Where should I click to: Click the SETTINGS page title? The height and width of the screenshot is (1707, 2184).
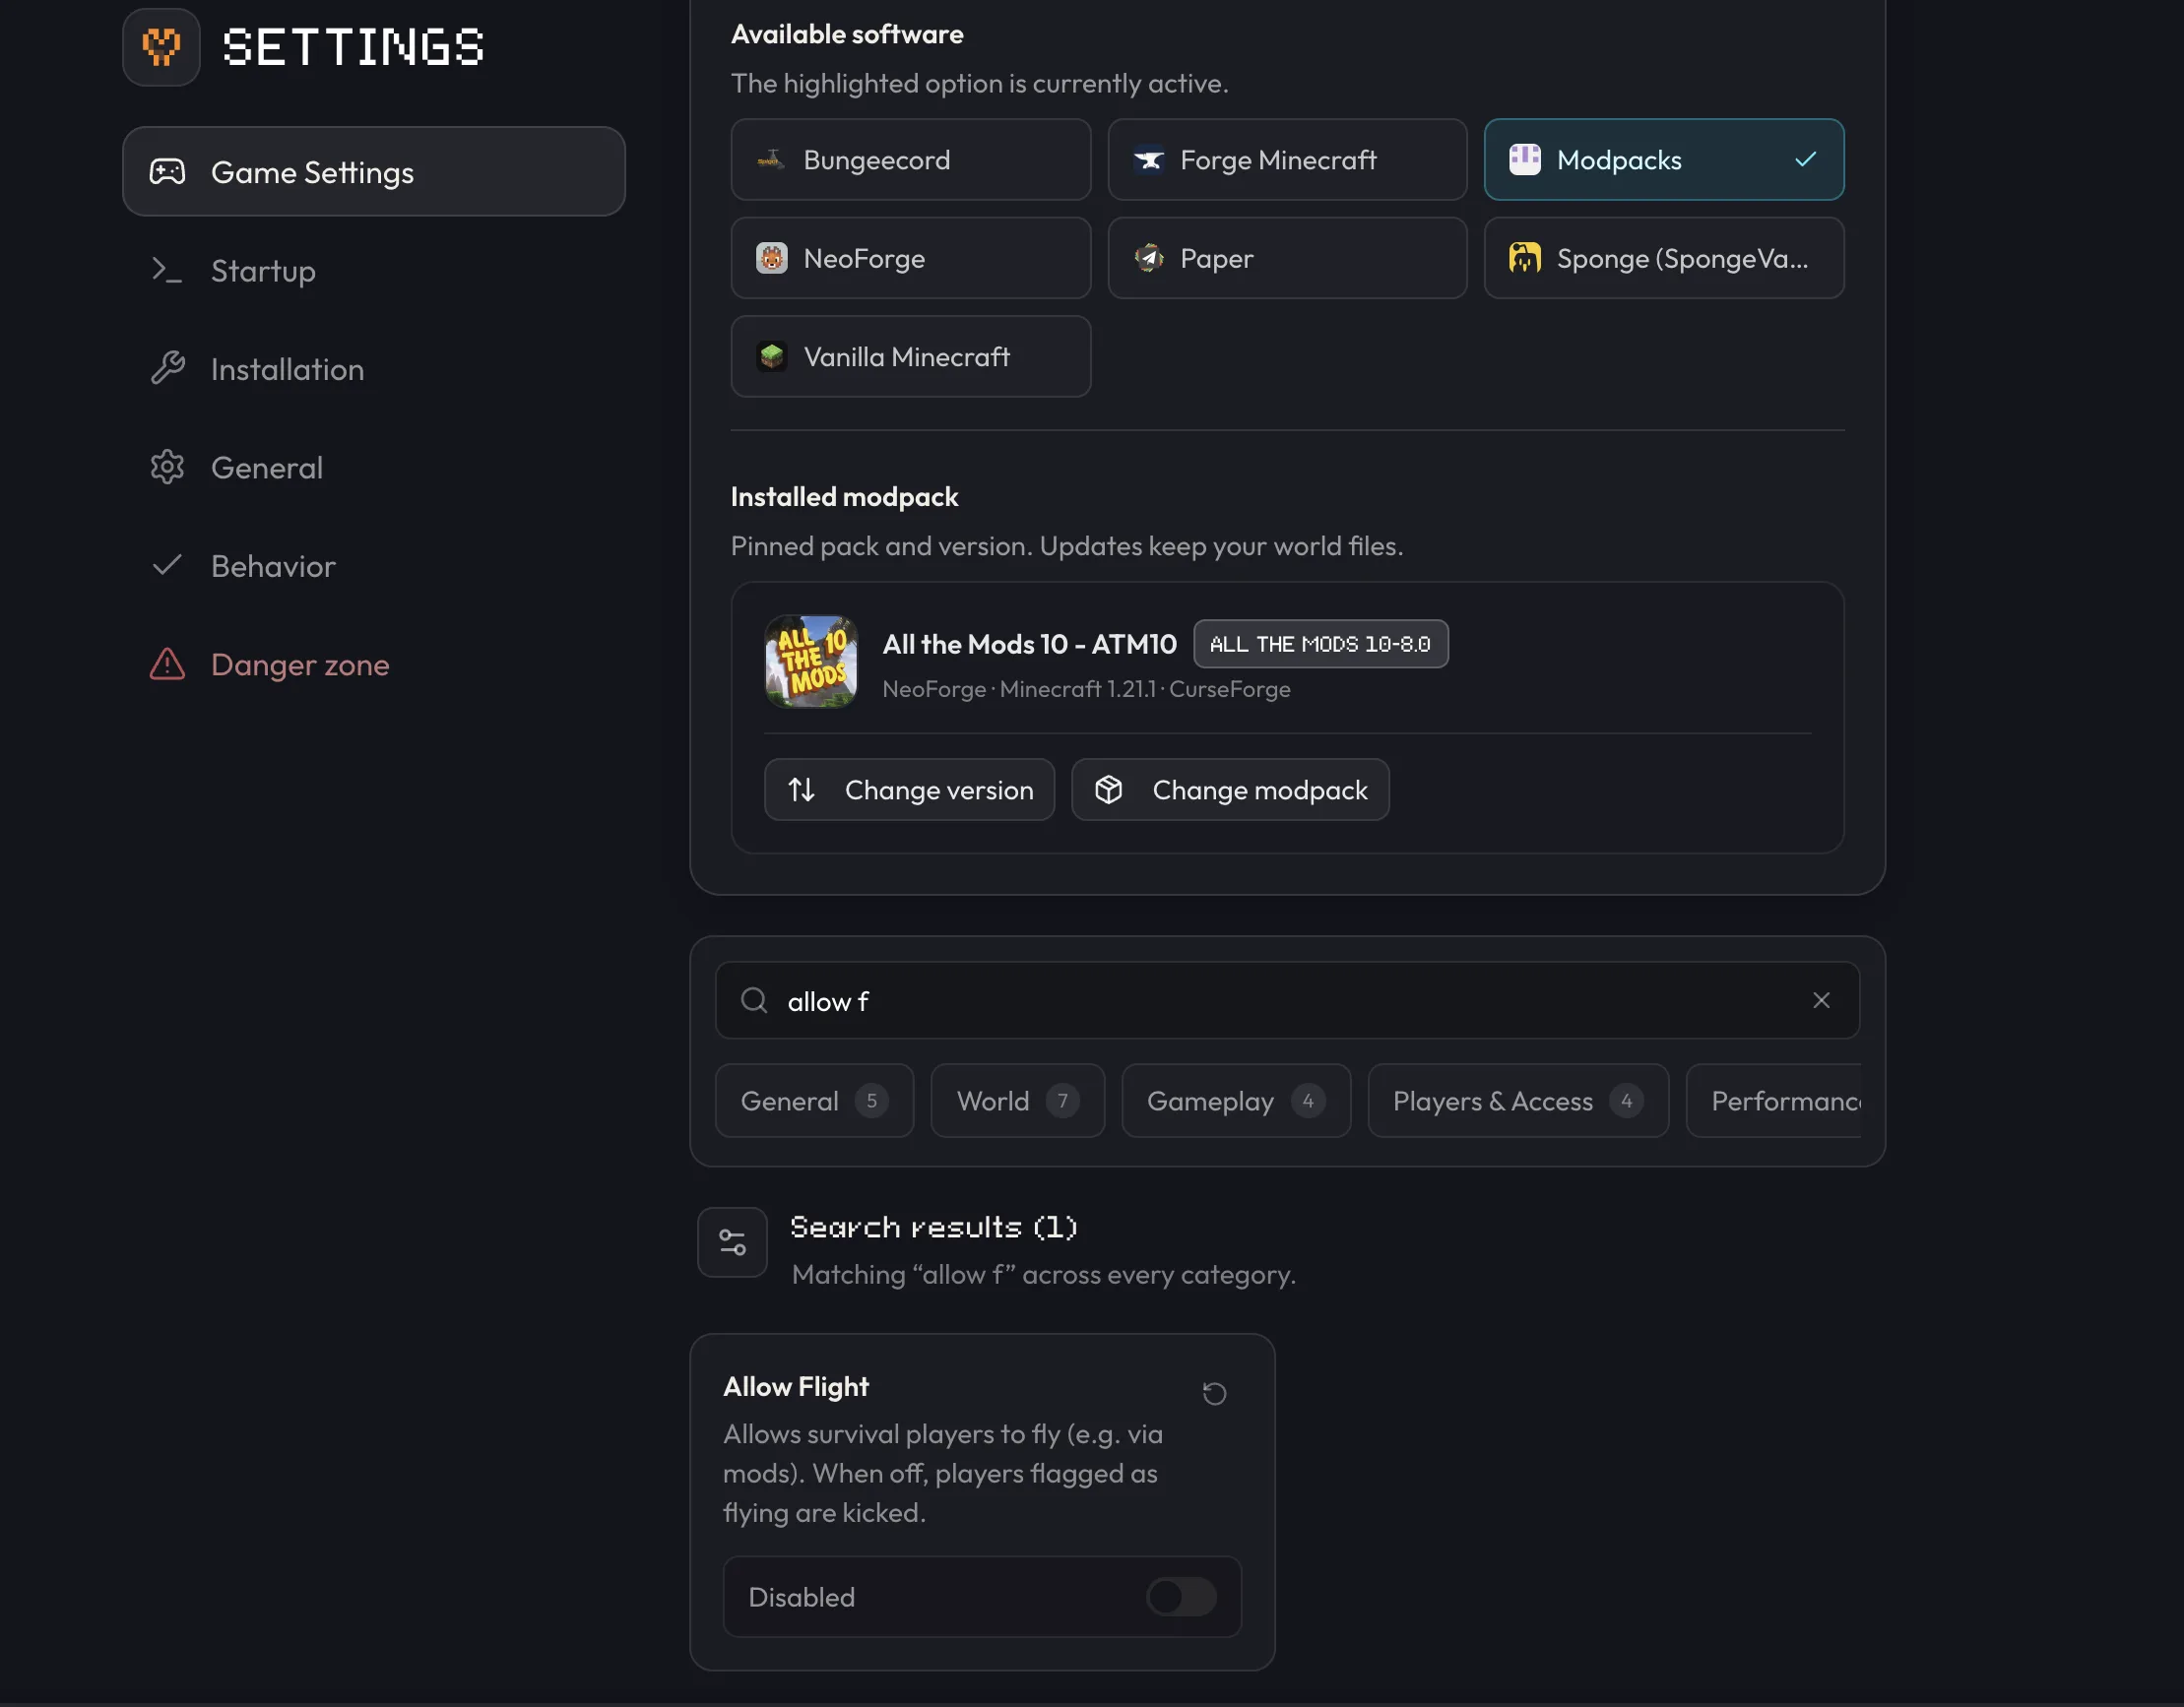pyautogui.click(x=353, y=47)
